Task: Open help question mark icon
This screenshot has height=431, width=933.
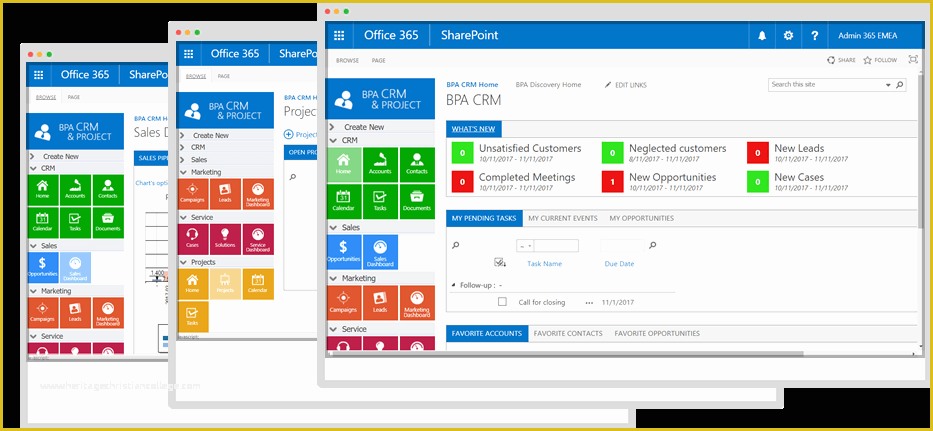Action: (815, 36)
